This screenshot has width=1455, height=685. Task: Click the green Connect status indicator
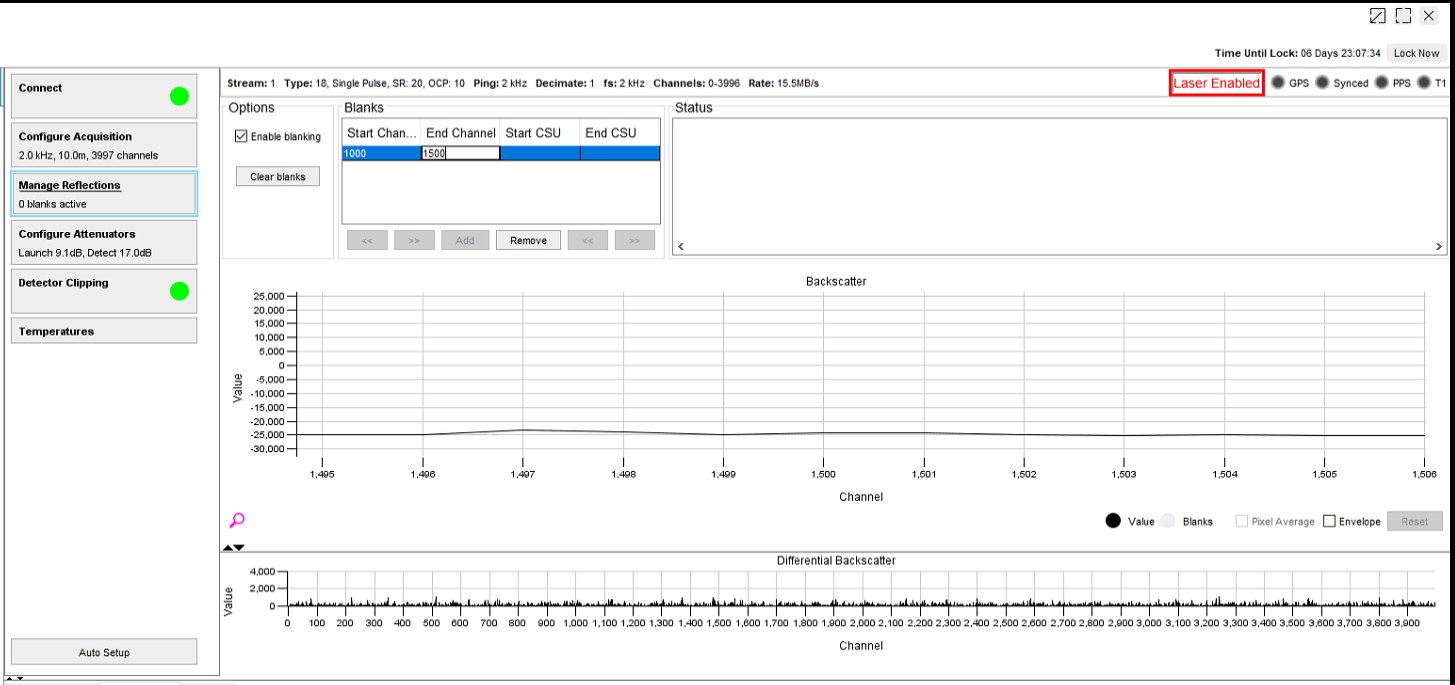[x=179, y=96]
